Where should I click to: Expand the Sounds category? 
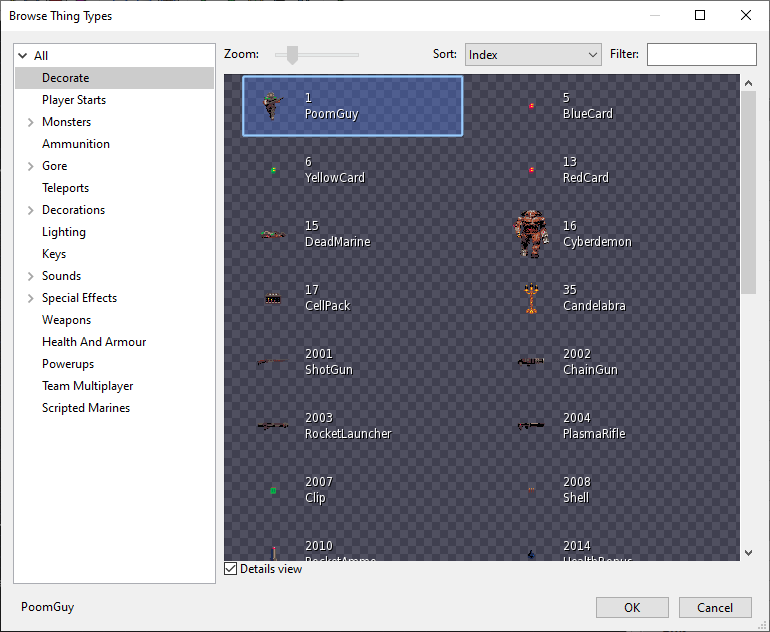click(x=30, y=276)
